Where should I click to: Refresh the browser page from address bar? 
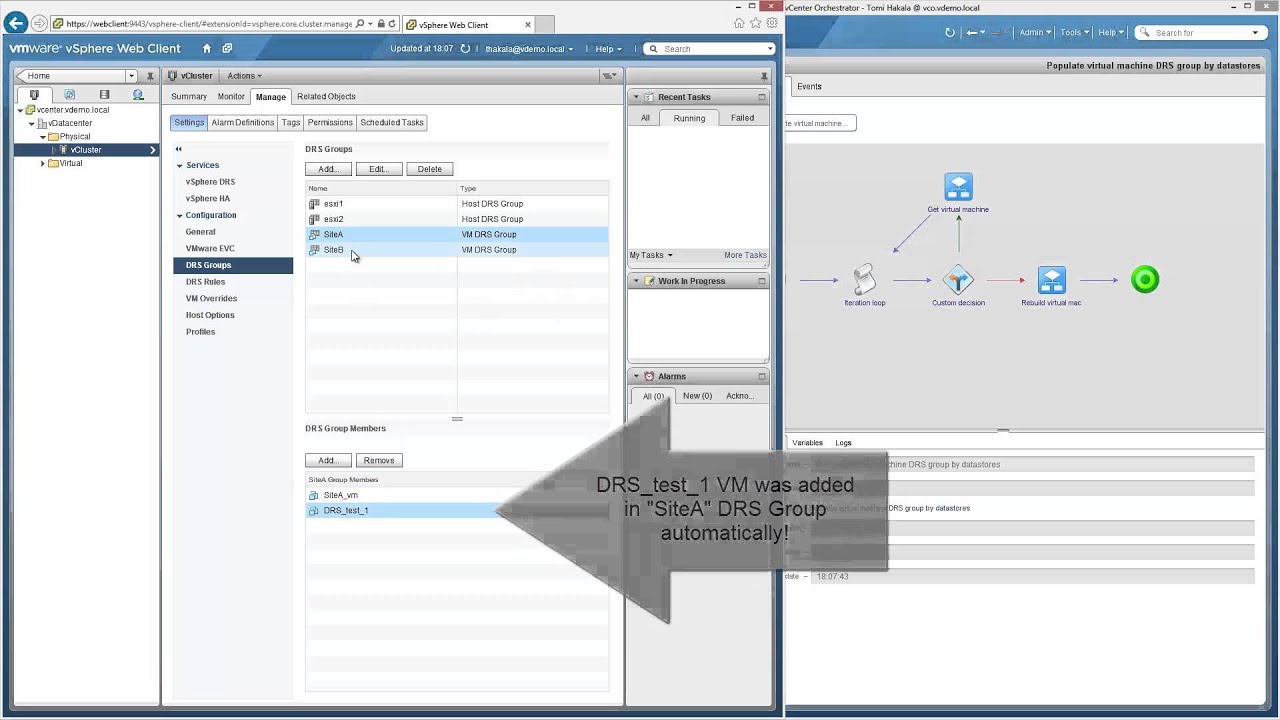[392, 23]
